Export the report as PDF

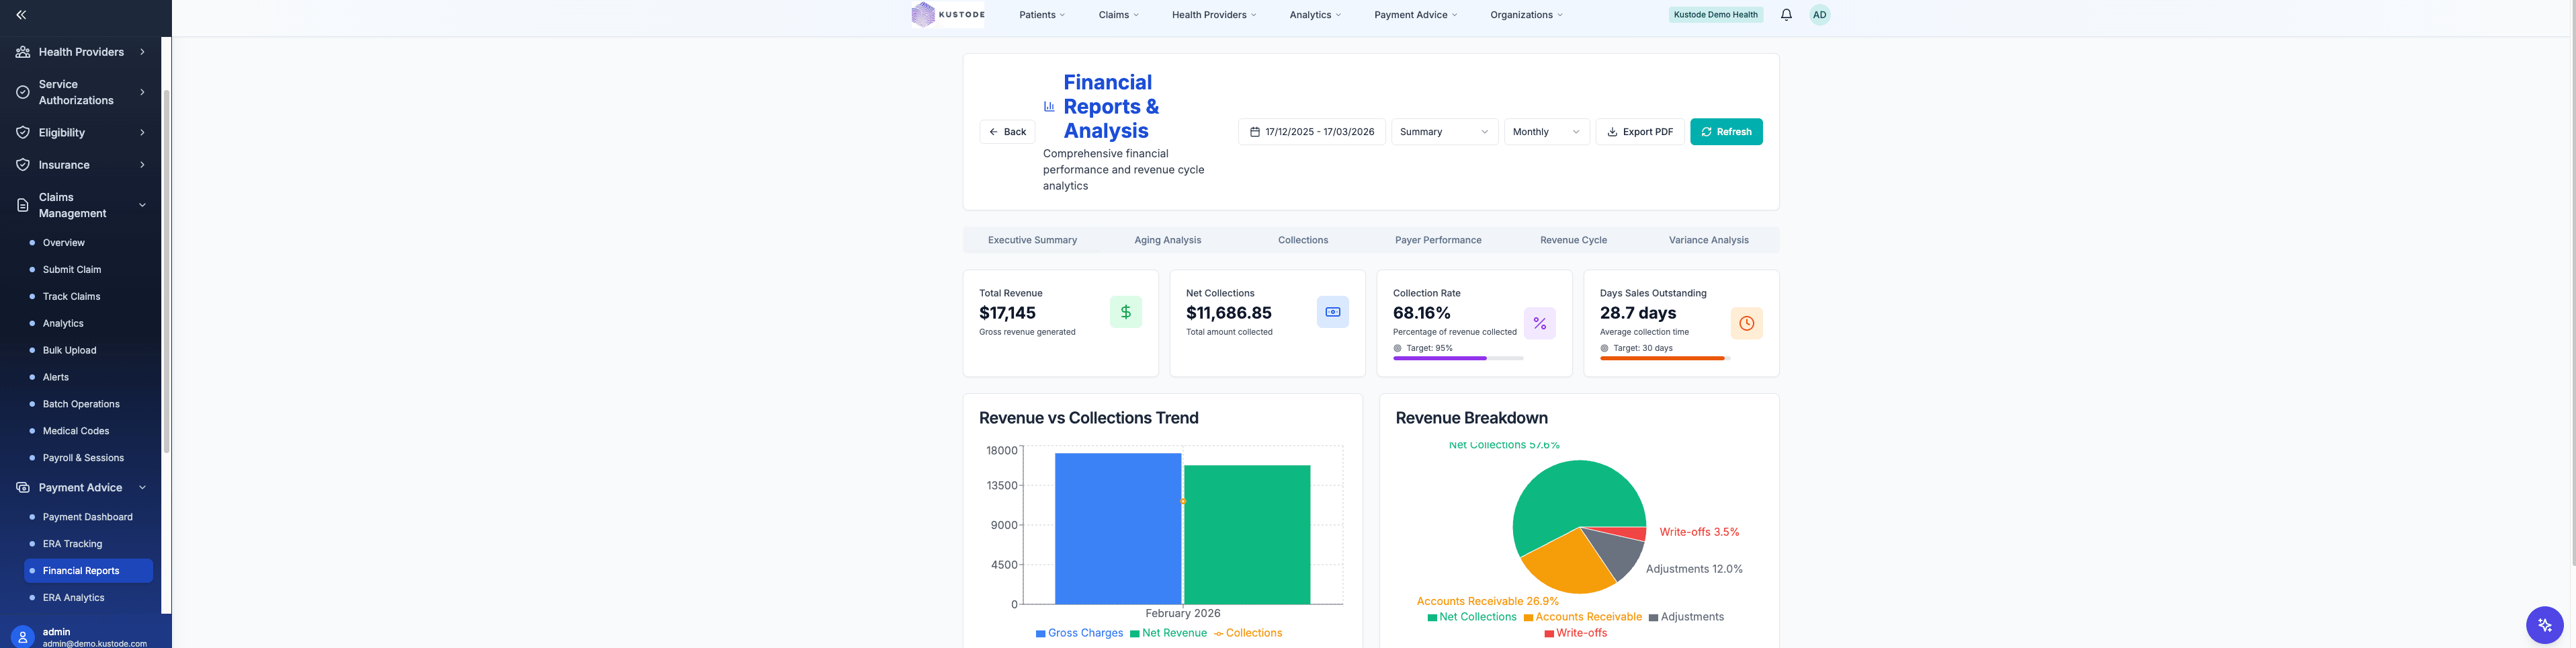click(1639, 131)
